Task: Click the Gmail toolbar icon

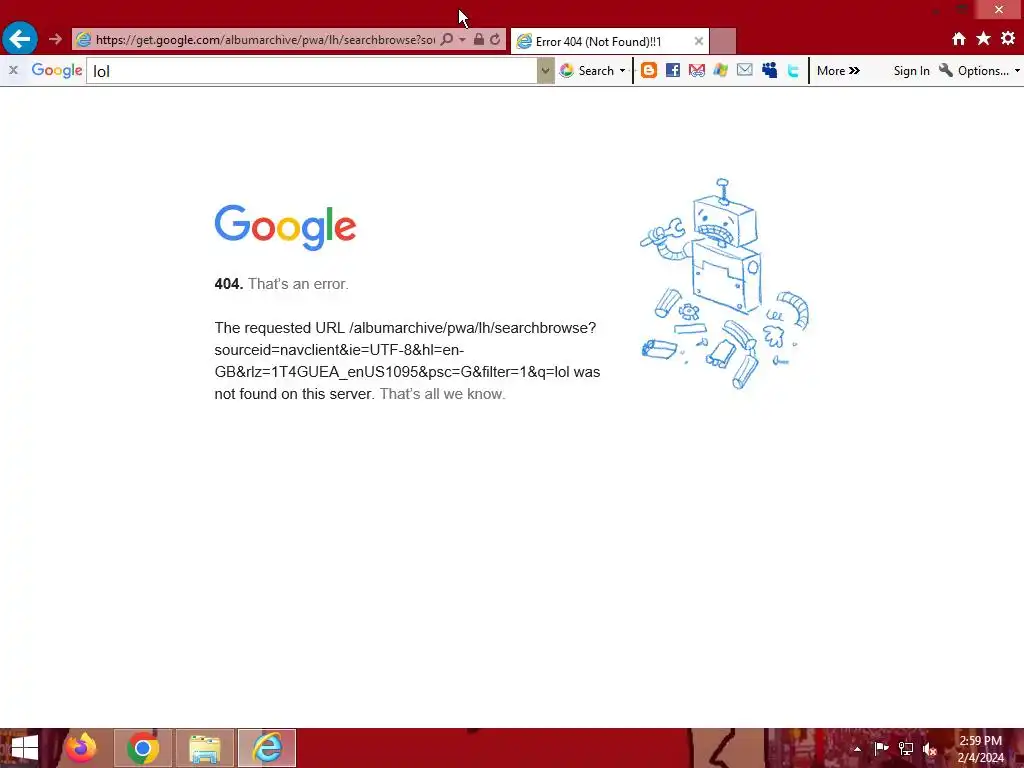Action: click(697, 70)
